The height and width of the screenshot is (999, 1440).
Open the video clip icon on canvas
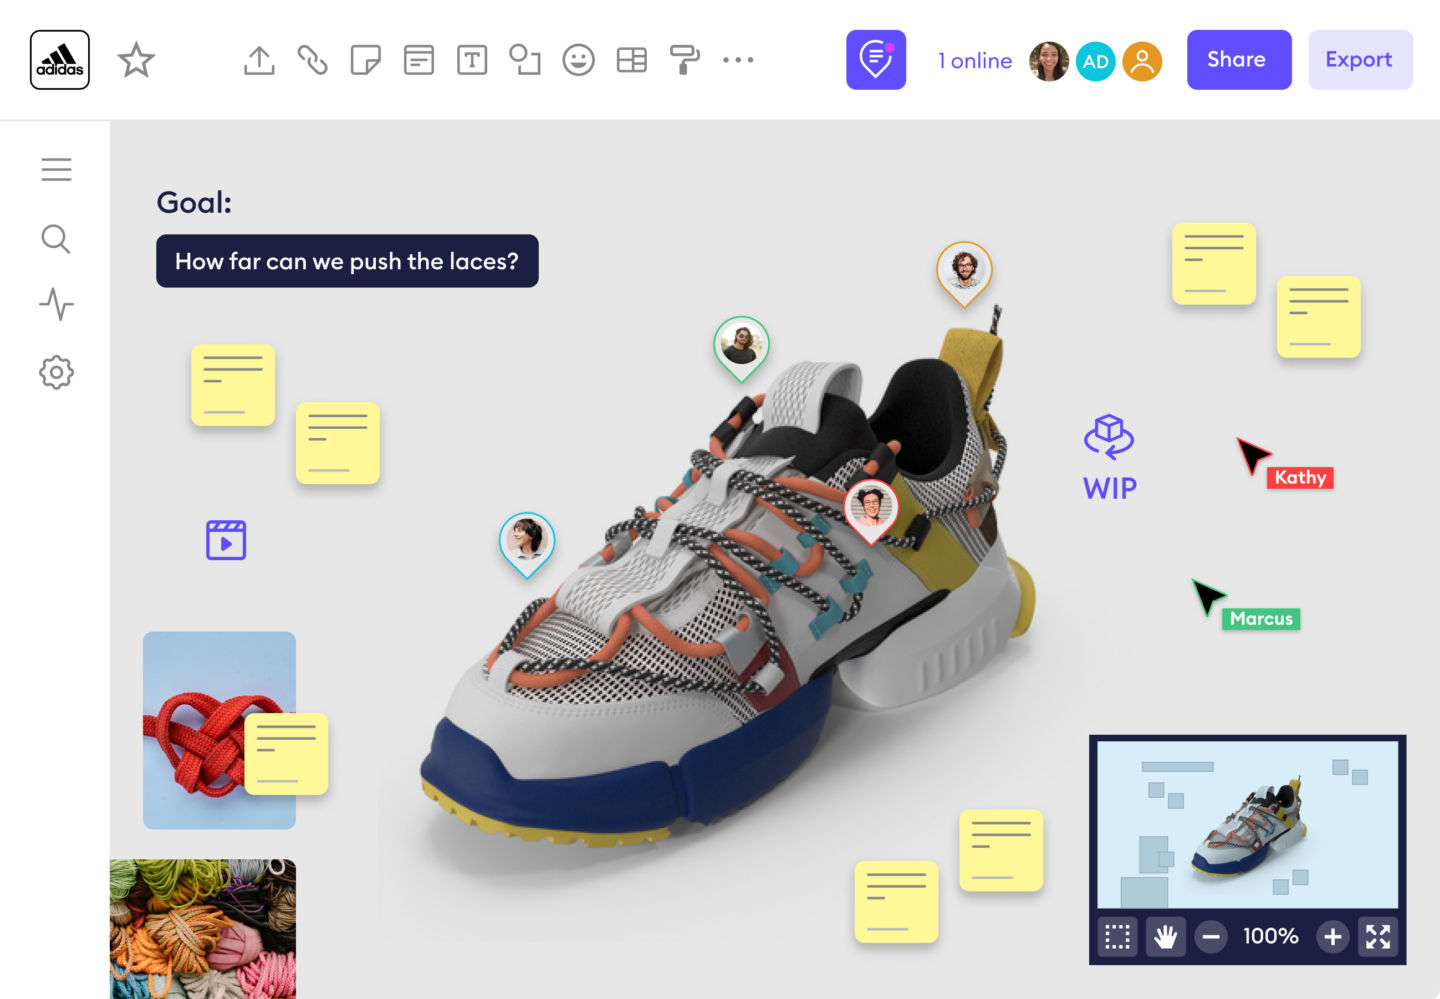[x=226, y=540]
